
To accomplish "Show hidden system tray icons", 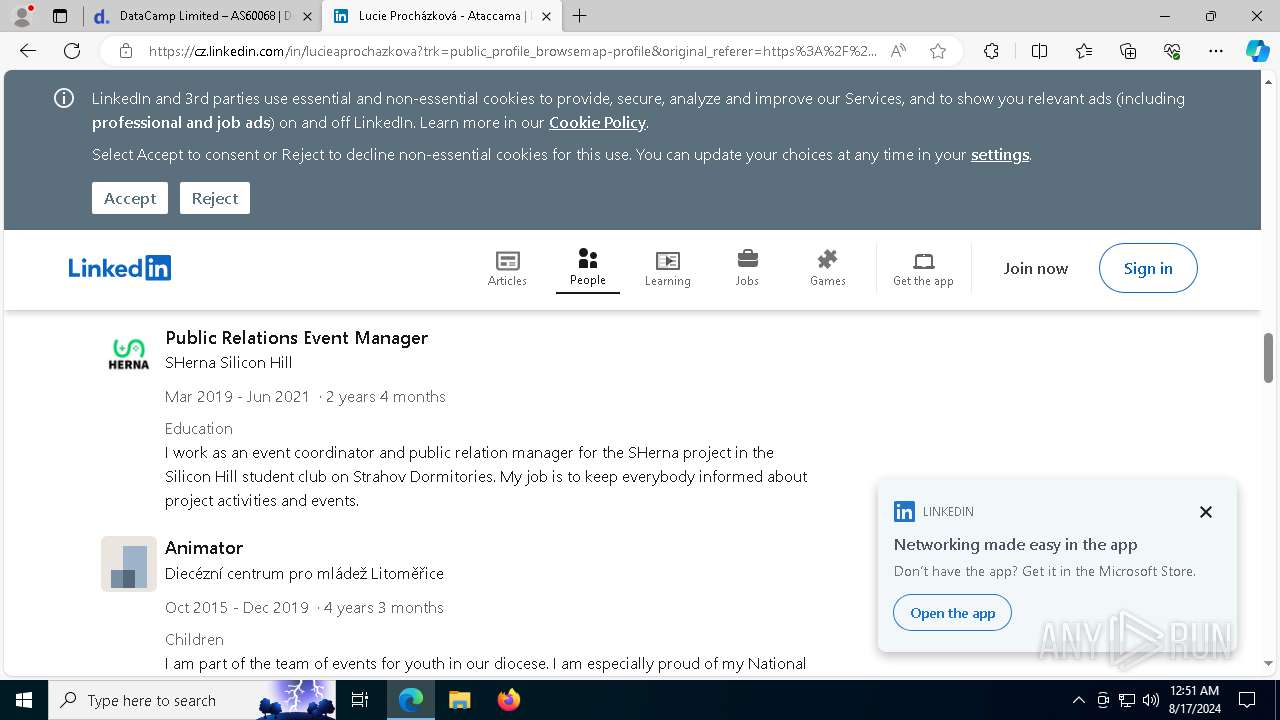I will click(x=1078, y=700).
